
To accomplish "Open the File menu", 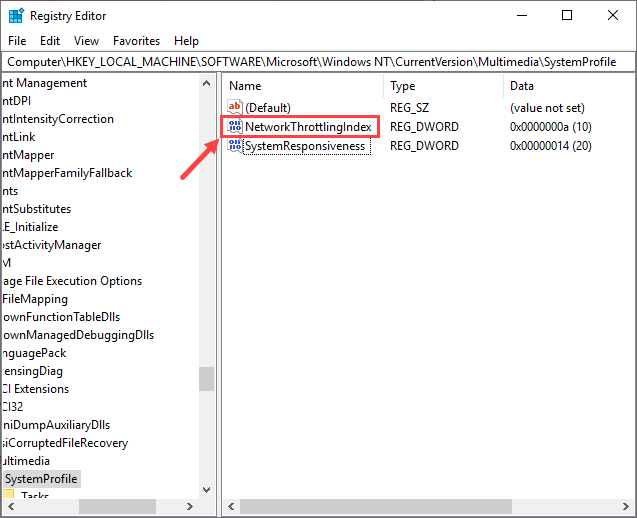I will pyautogui.click(x=17, y=41).
